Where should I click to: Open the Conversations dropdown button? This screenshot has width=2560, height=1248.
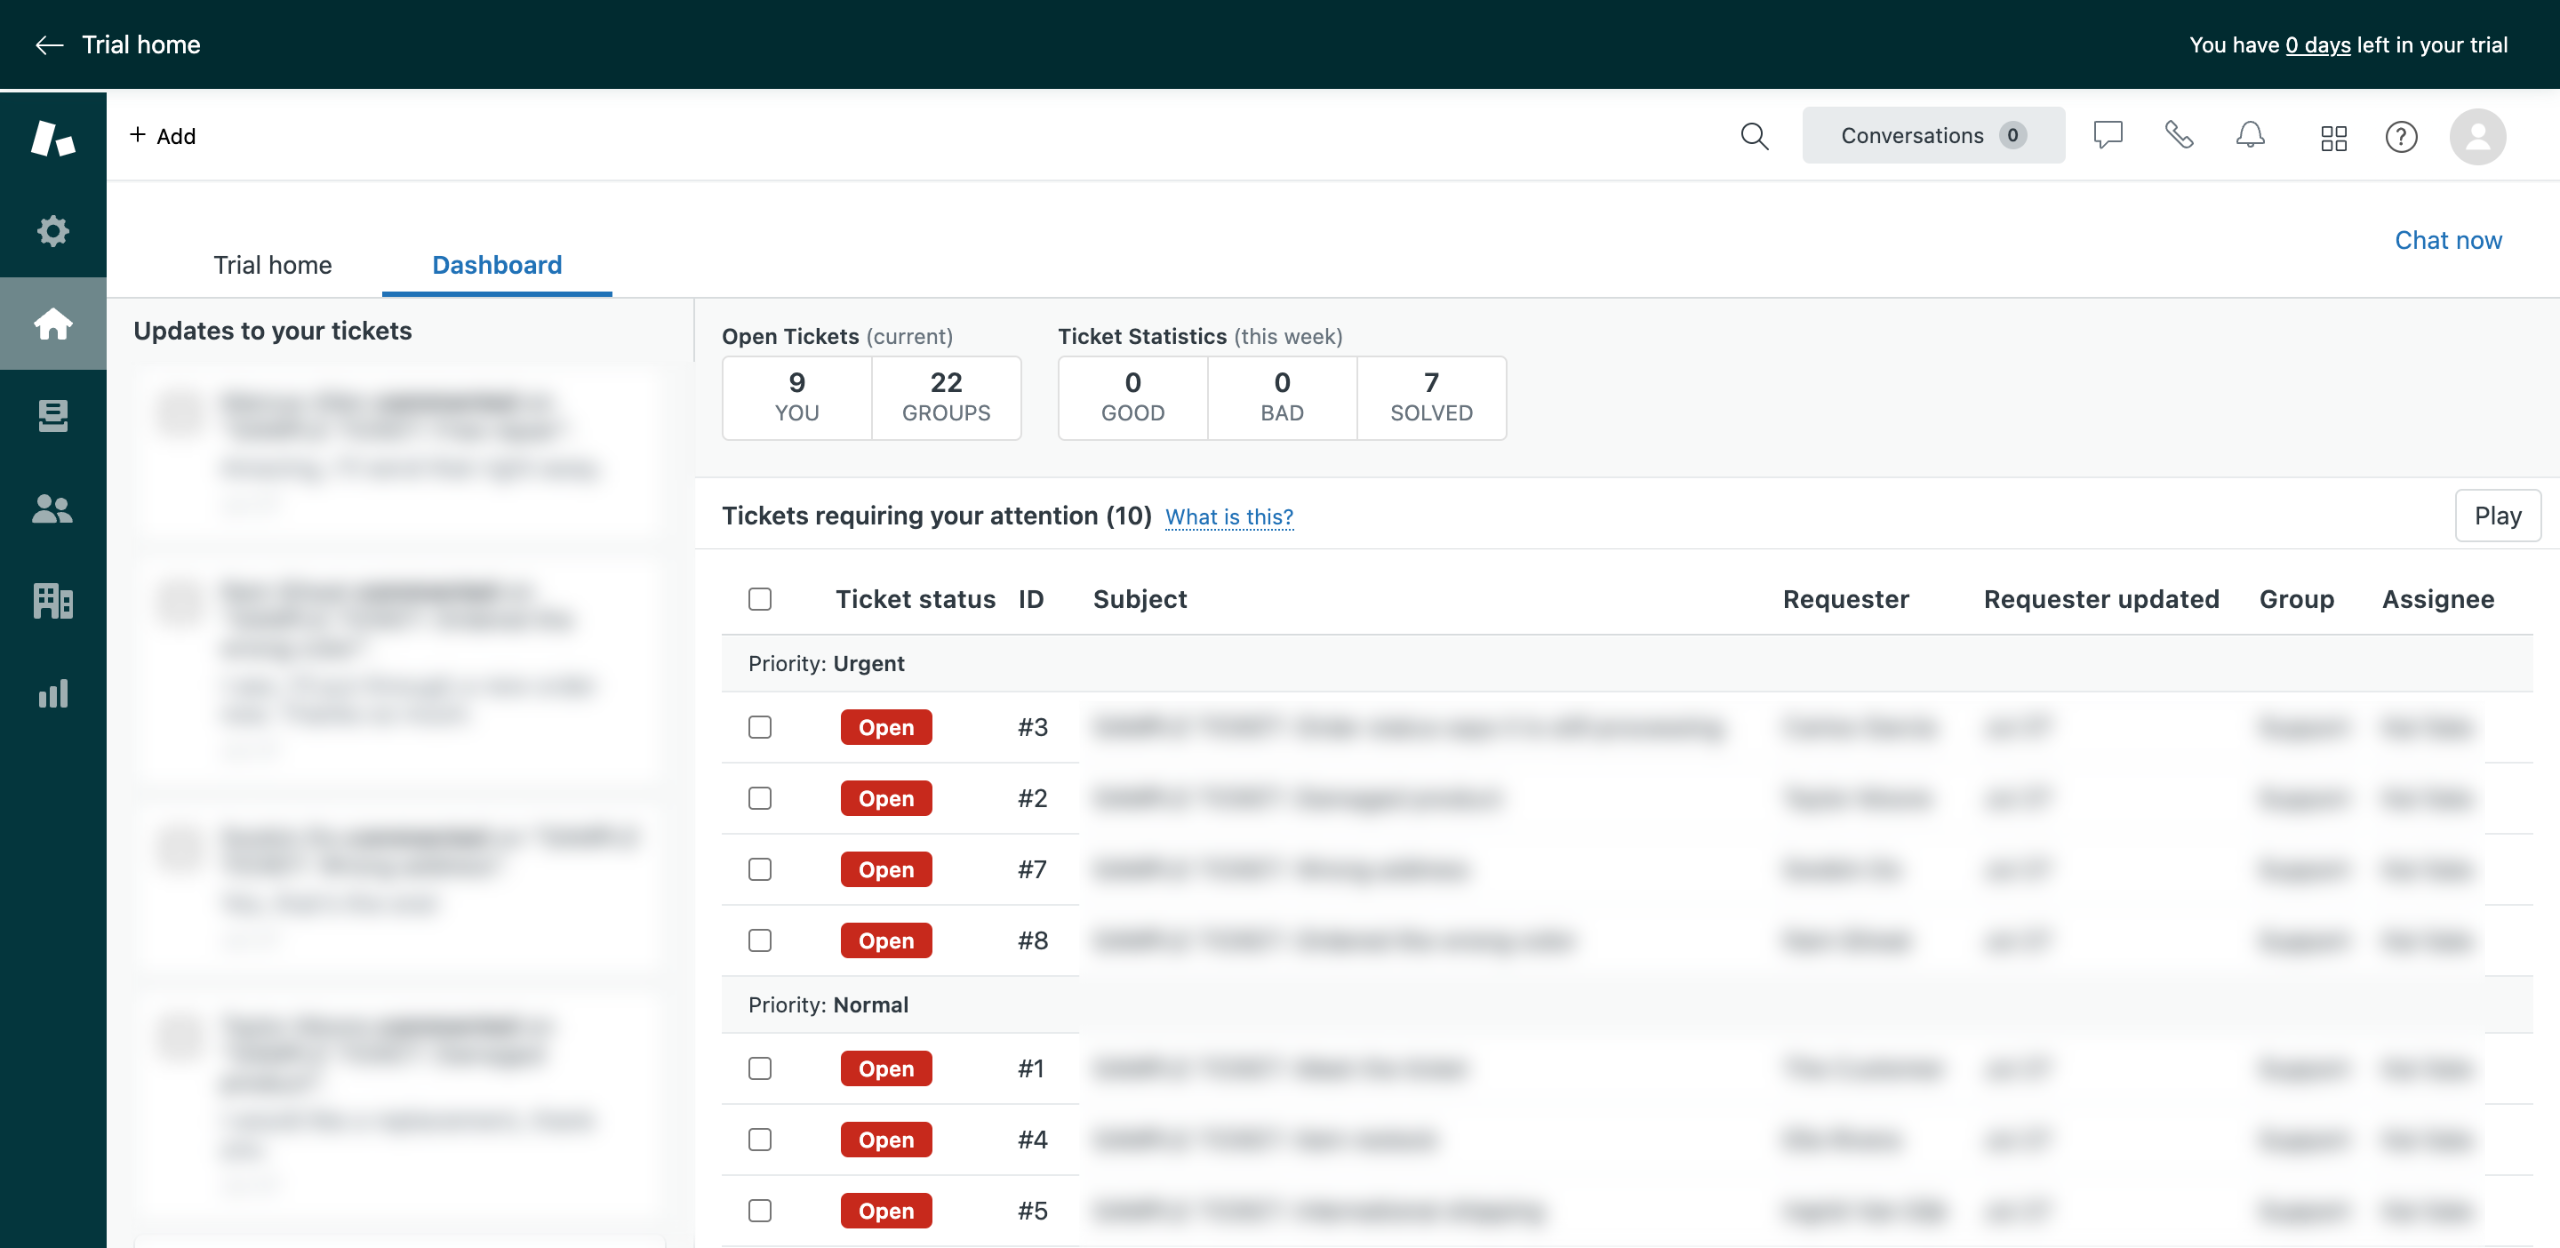[x=1933, y=135]
